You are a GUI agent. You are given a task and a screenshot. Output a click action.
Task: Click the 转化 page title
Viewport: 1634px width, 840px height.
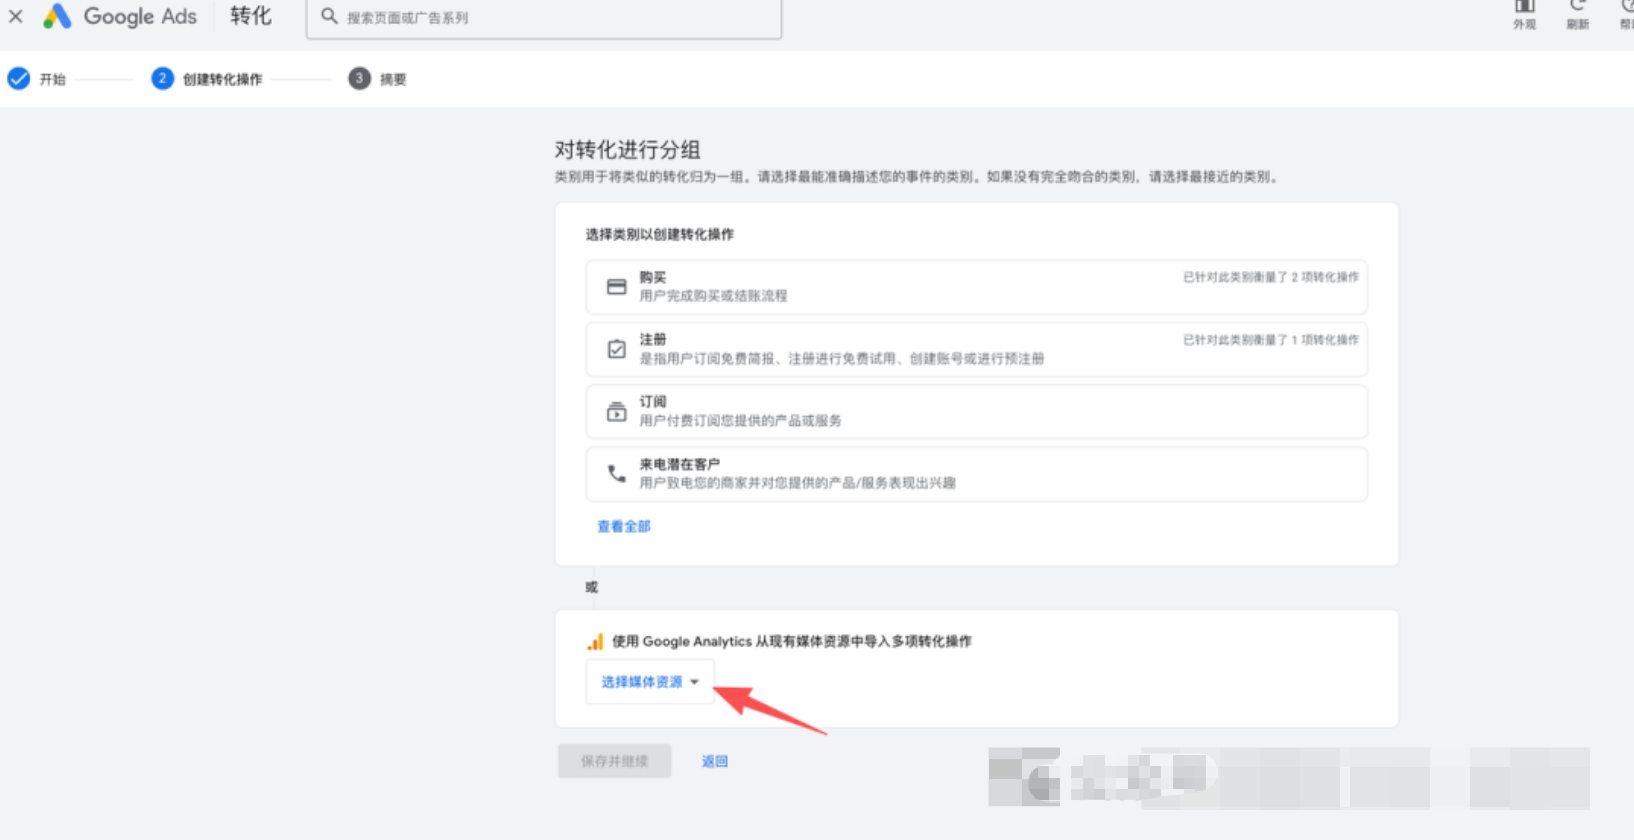(251, 16)
